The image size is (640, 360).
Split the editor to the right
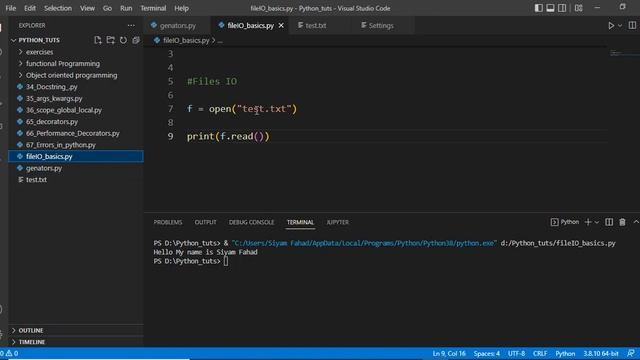point(632,25)
